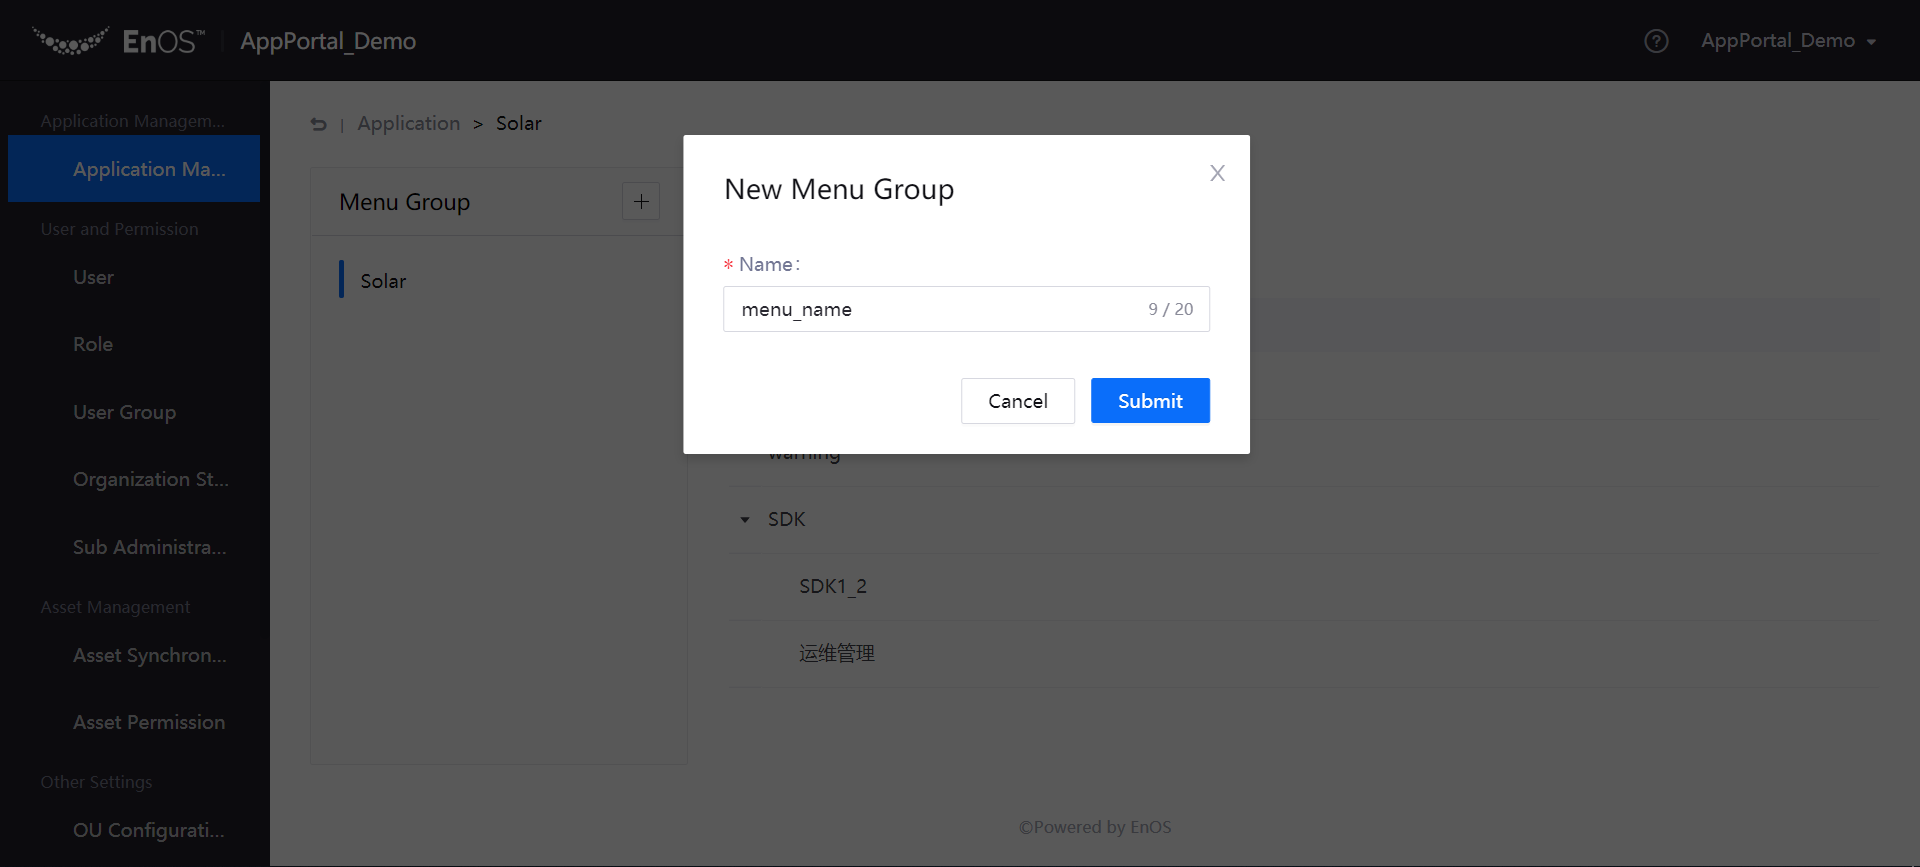Viewport: 1920px width, 867px height.
Task: Click the back arrow icon in breadcrumb
Action: point(318,124)
